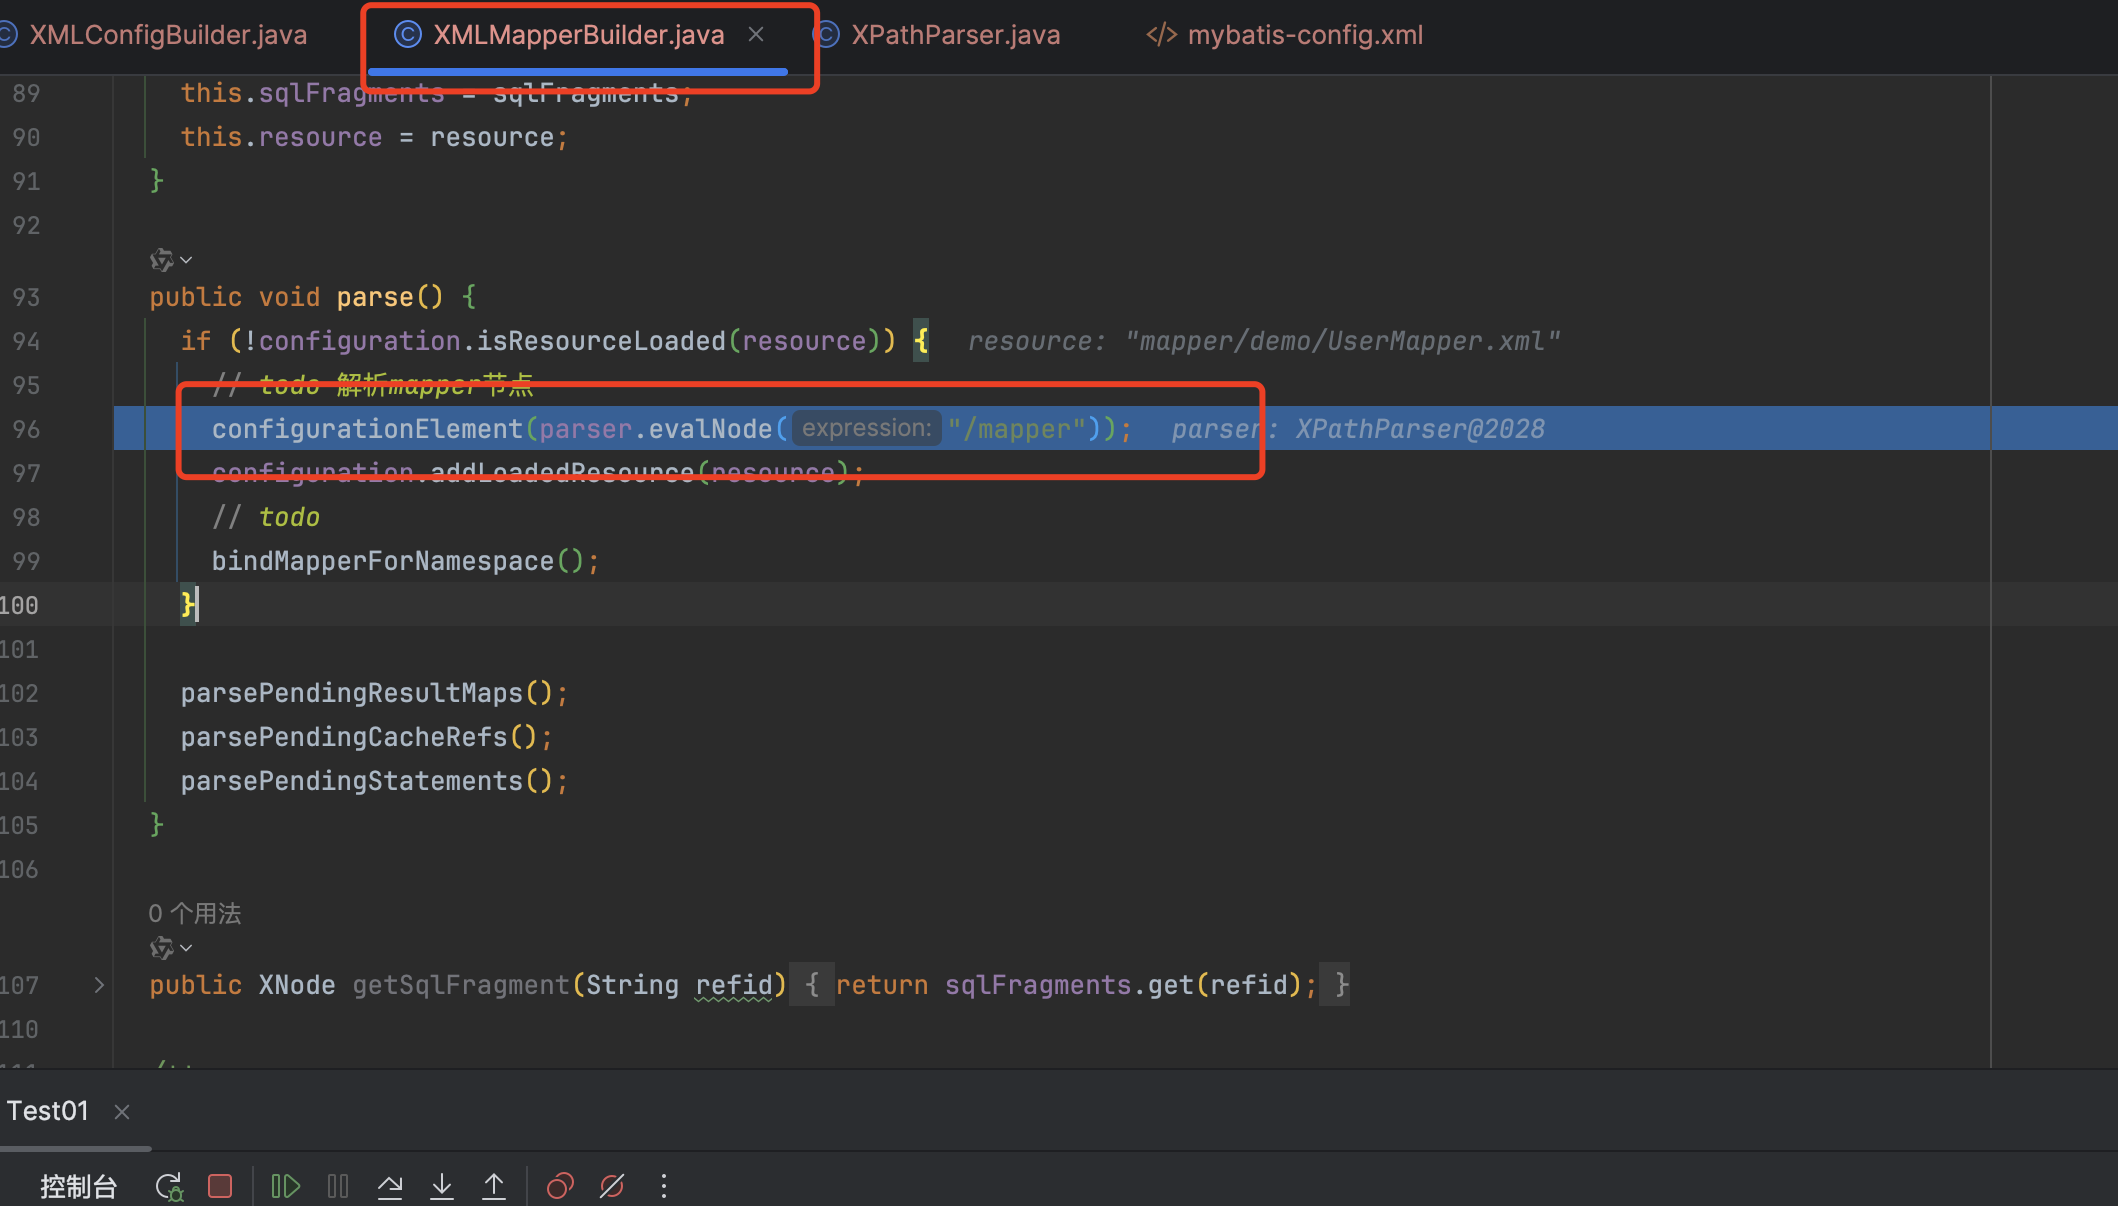Switch to XMLConfigBuilder.java tab

tap(168, 35)
